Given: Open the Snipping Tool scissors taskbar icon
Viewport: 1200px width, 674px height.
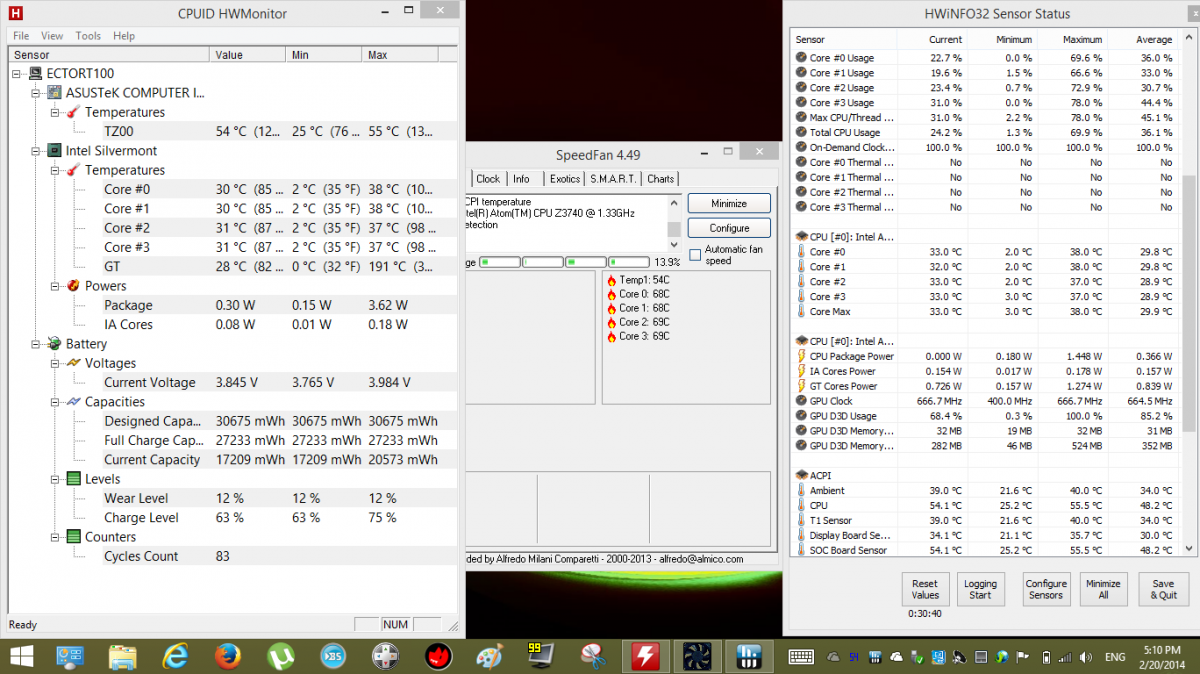Looking at the screenshot, I should 591,656.
